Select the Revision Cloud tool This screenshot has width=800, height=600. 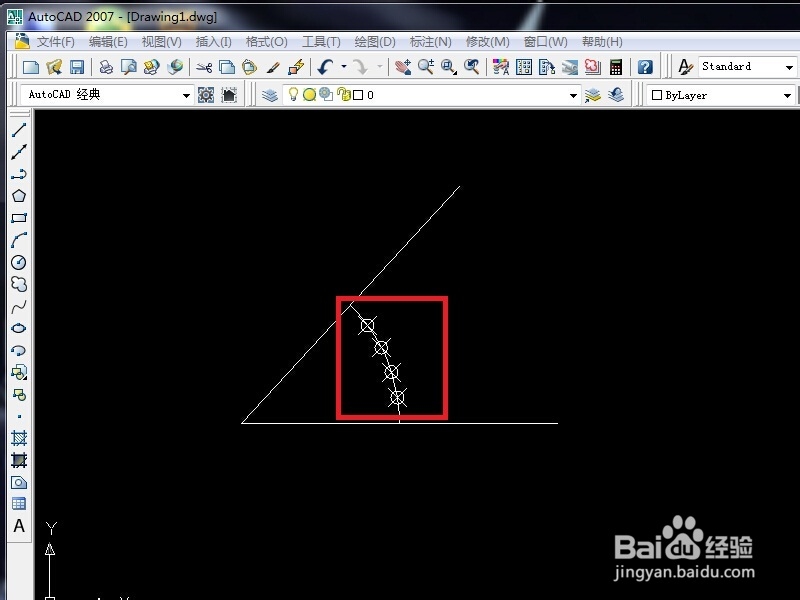tap(19, 284)
